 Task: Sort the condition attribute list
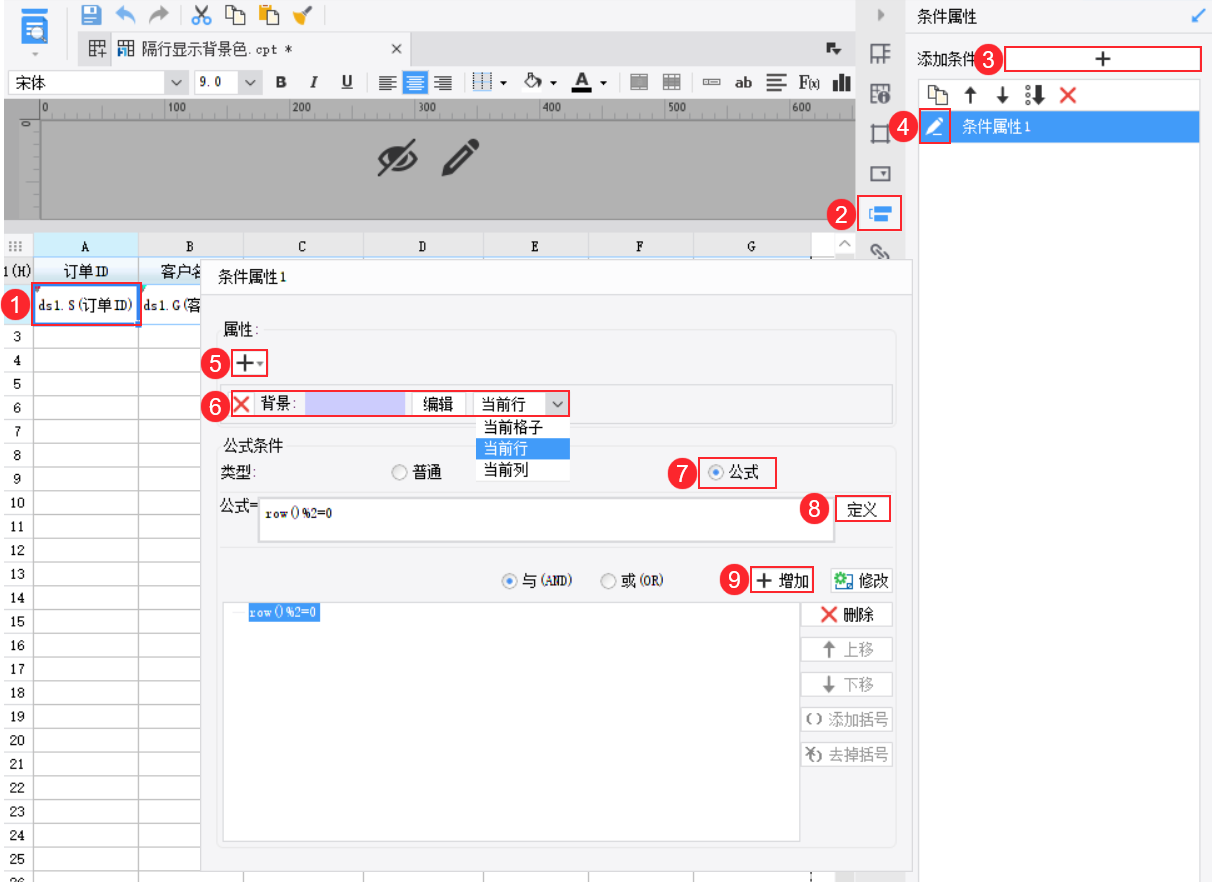coord(1035,95)
